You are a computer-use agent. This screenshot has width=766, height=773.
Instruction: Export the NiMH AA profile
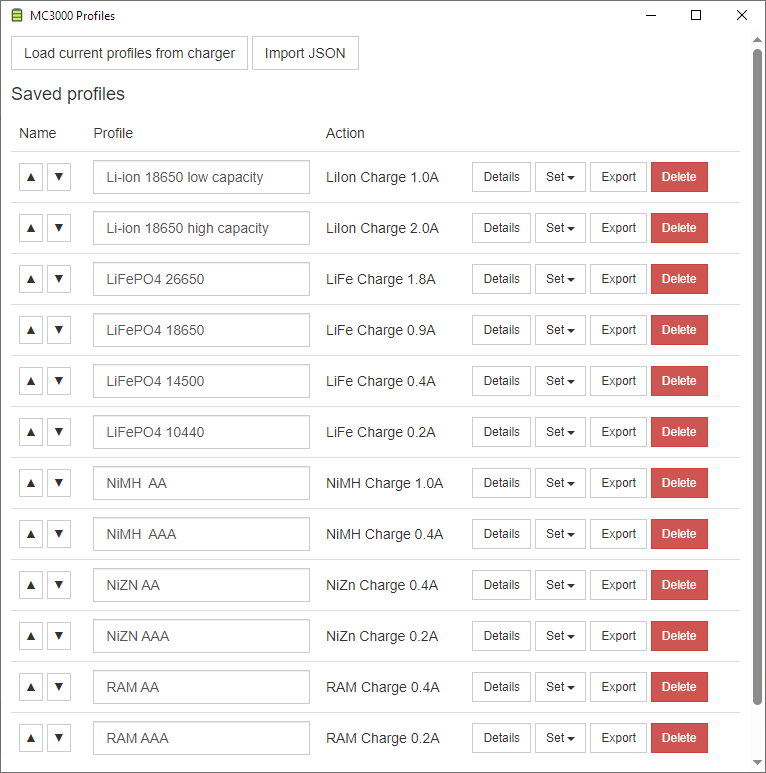(x=618, y=483)
